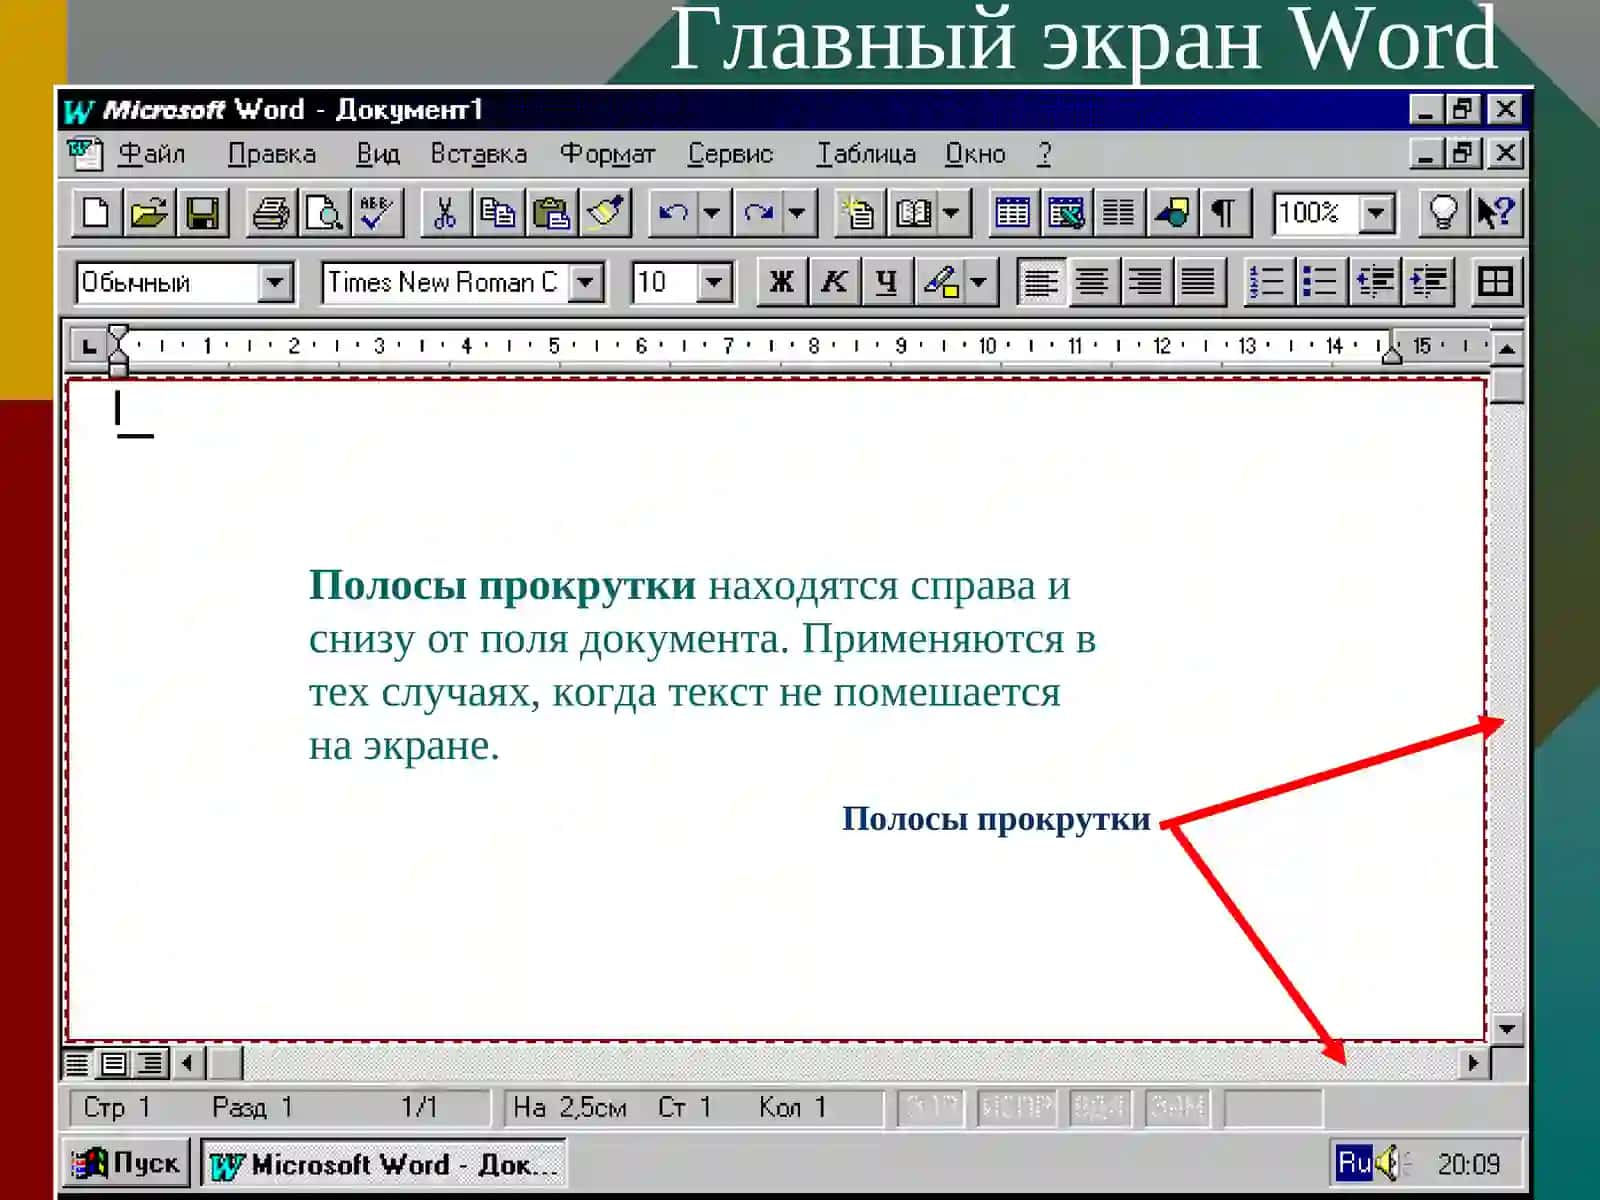Create a new blank document
Screen dimensions: 1600x1200
pos(96,213)
